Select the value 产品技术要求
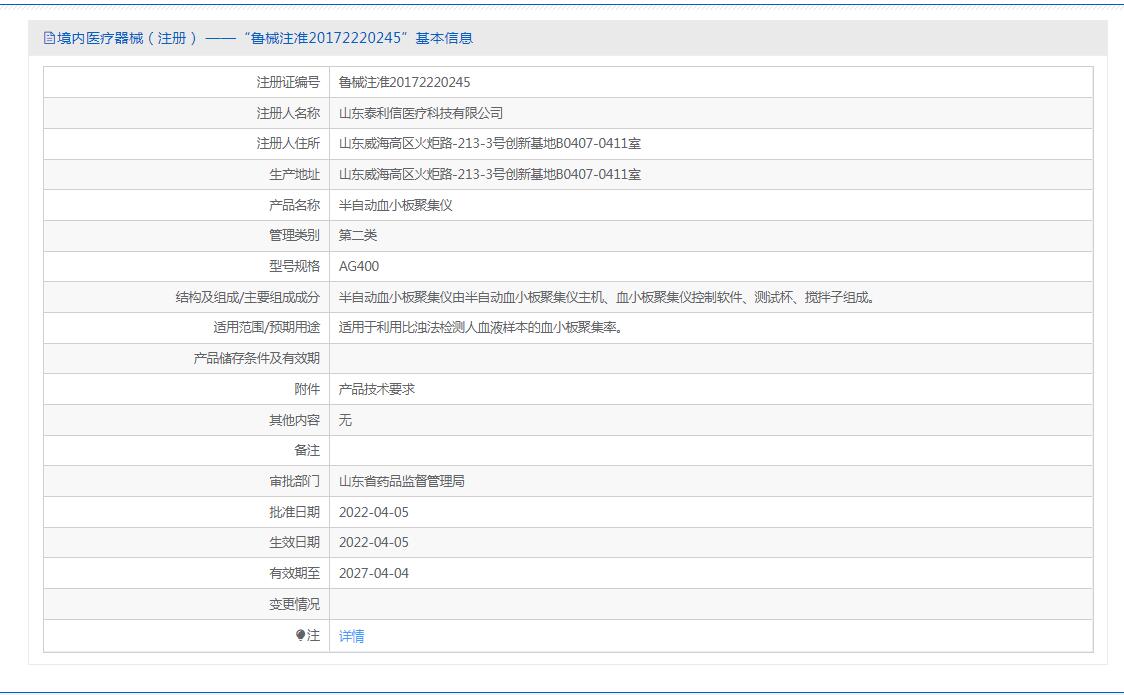 [x=377, y=389]
